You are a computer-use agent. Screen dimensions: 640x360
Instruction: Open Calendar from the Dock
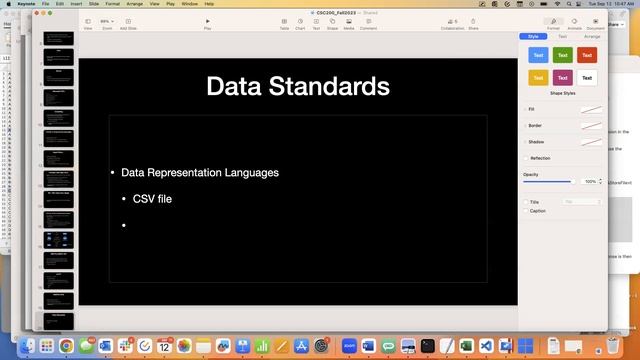(x=164, y=346)
